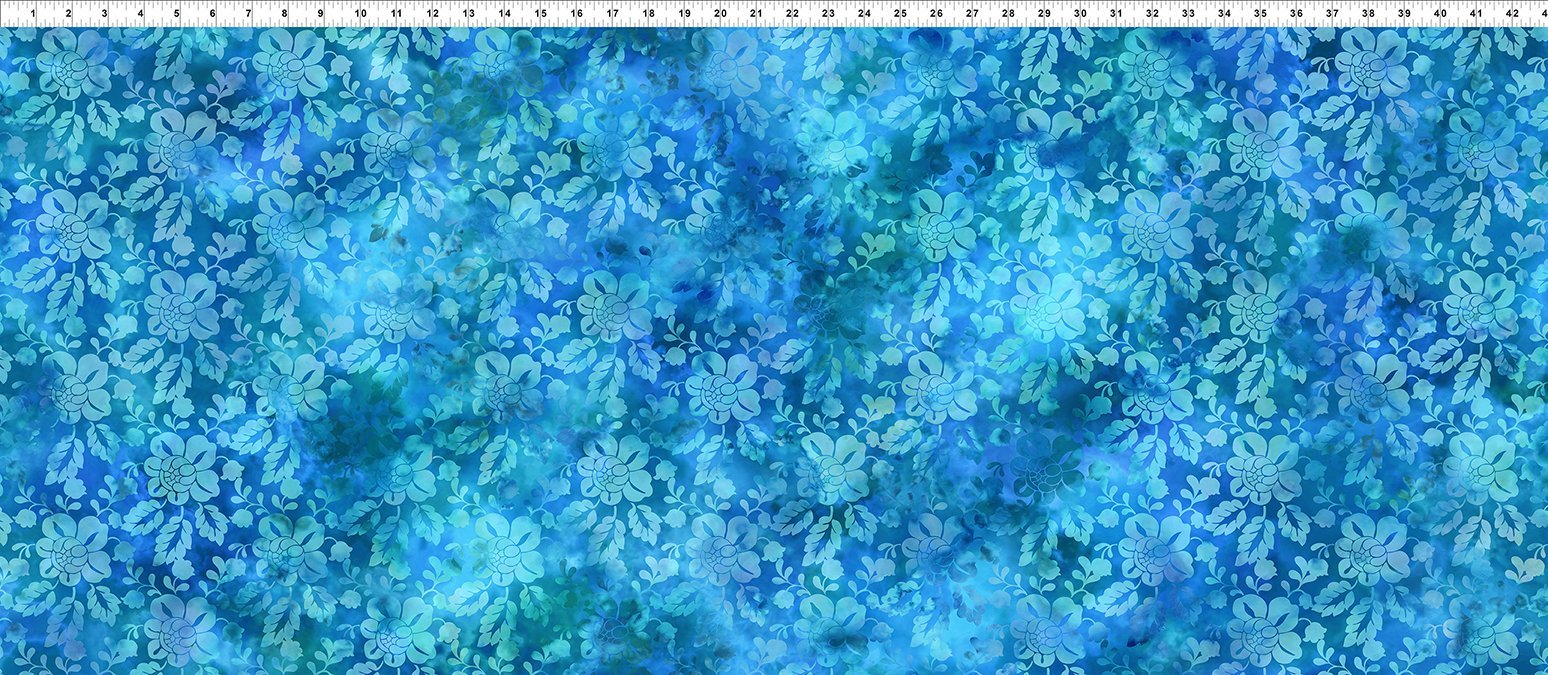Pick the ruler mark labeled 33
This screenshot has width=1548, height=675.
click(x=1188, y=14)
